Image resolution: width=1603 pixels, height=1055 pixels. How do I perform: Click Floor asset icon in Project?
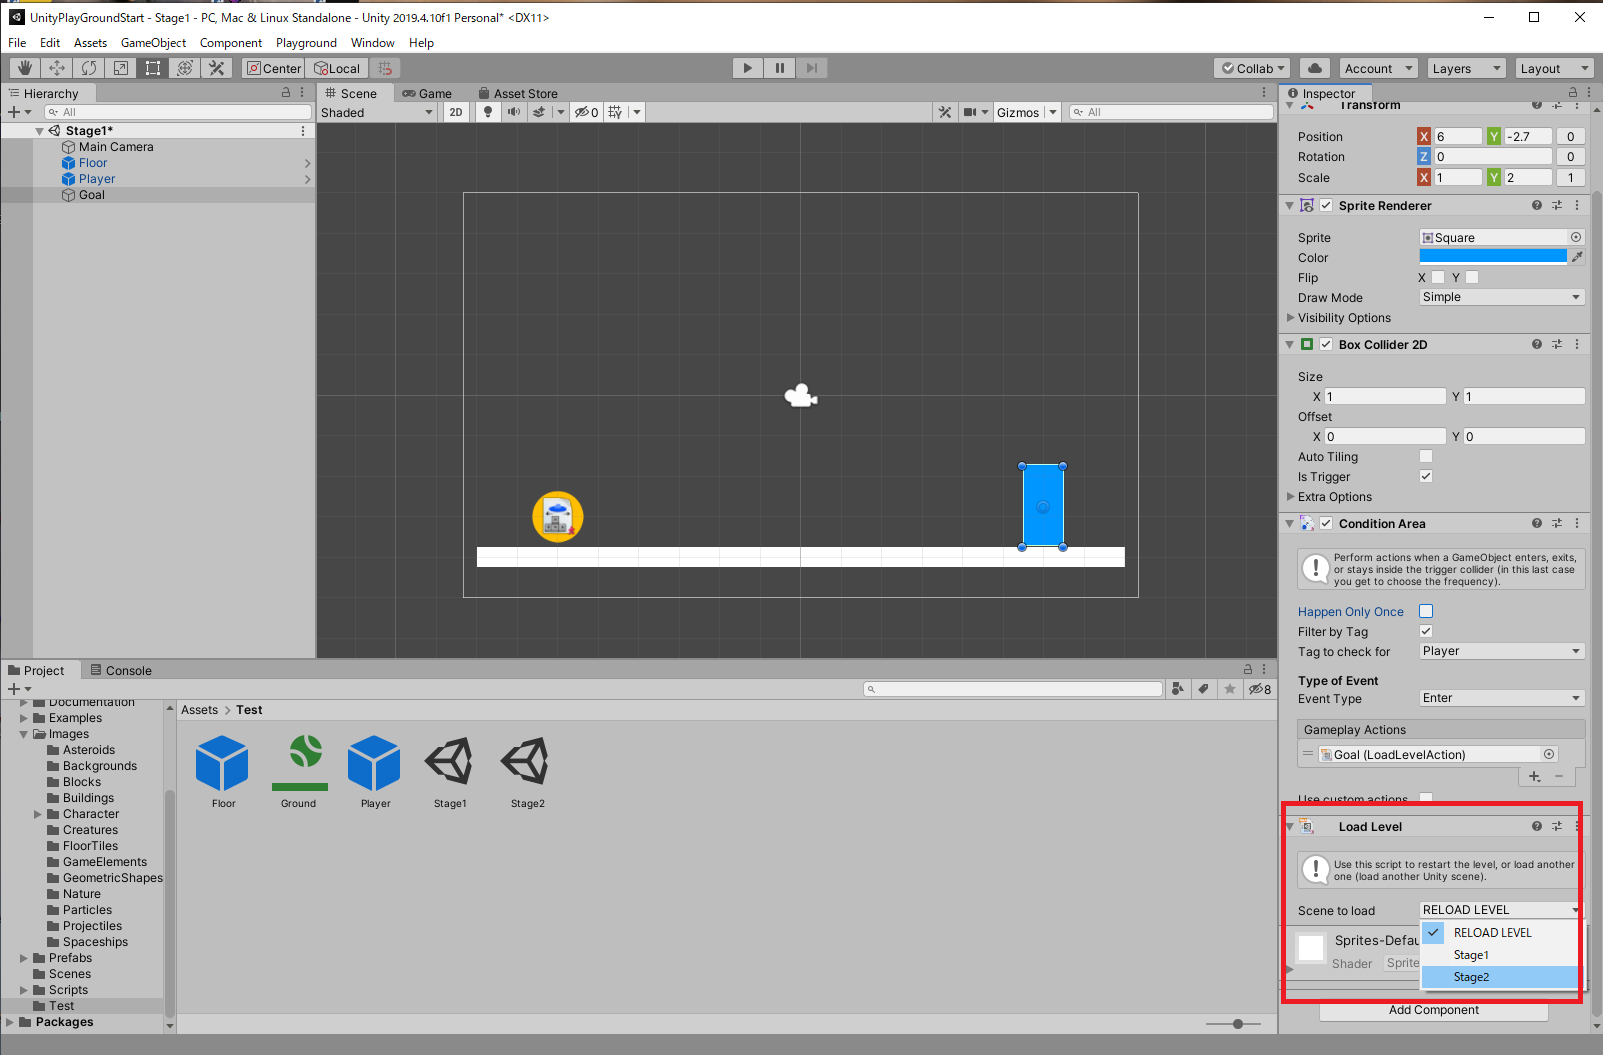point(223,764)
